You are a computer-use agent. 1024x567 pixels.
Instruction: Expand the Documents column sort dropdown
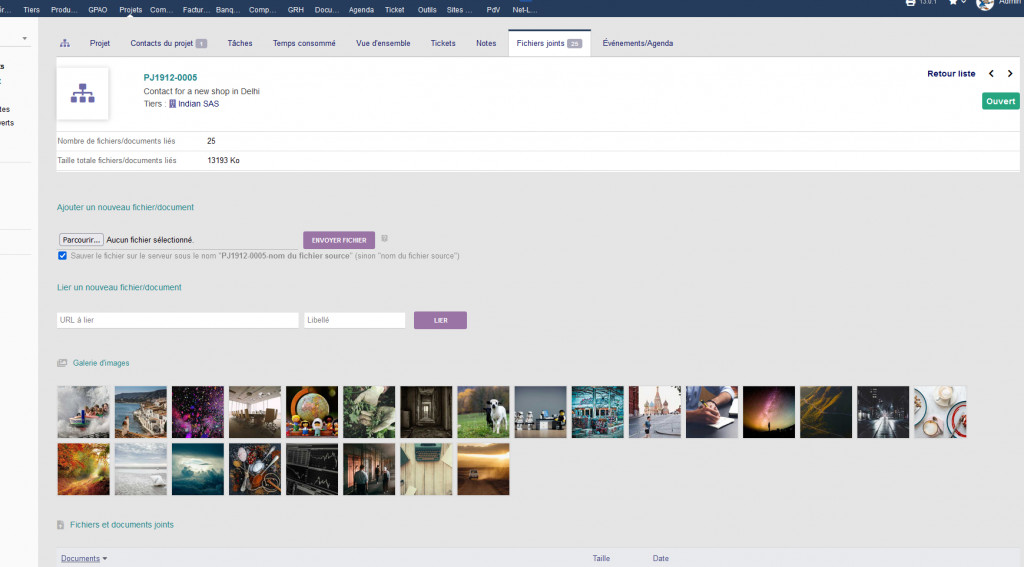(x=104, y=559)
